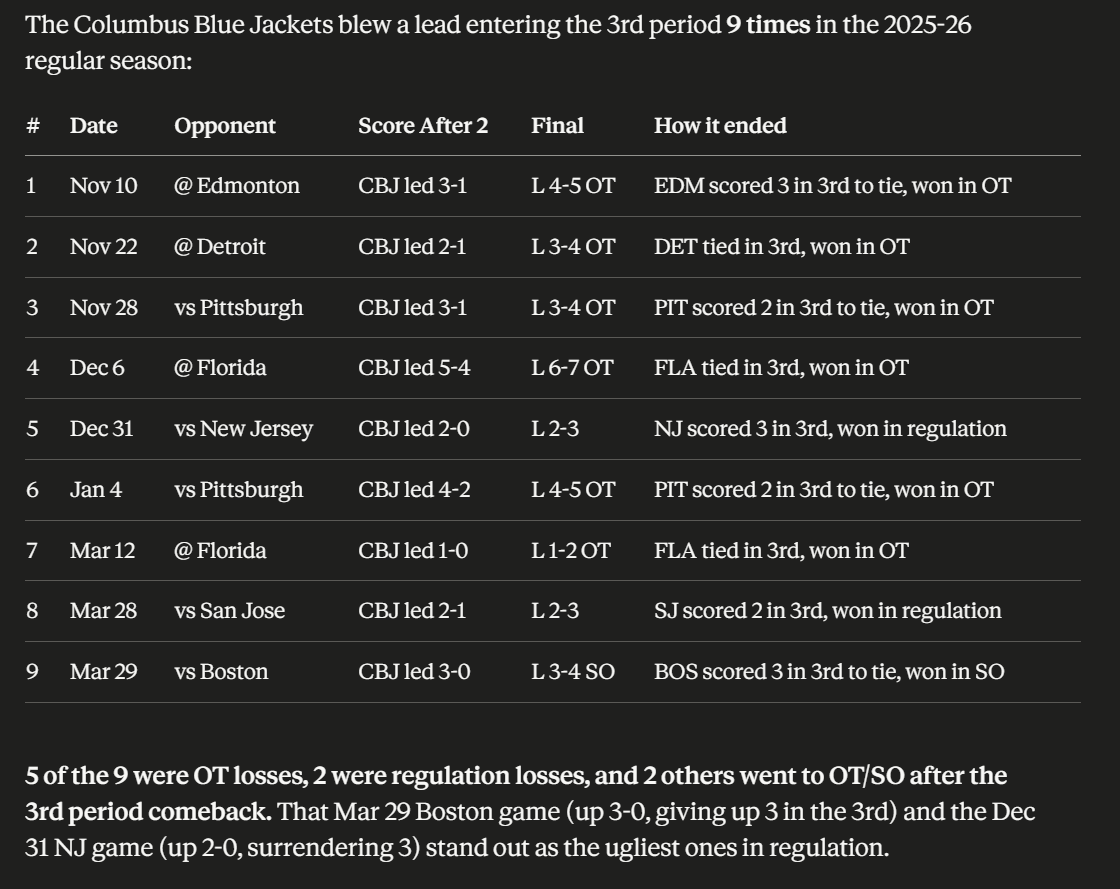Select the vs New Jersey opponent cell

coord(243,429)
